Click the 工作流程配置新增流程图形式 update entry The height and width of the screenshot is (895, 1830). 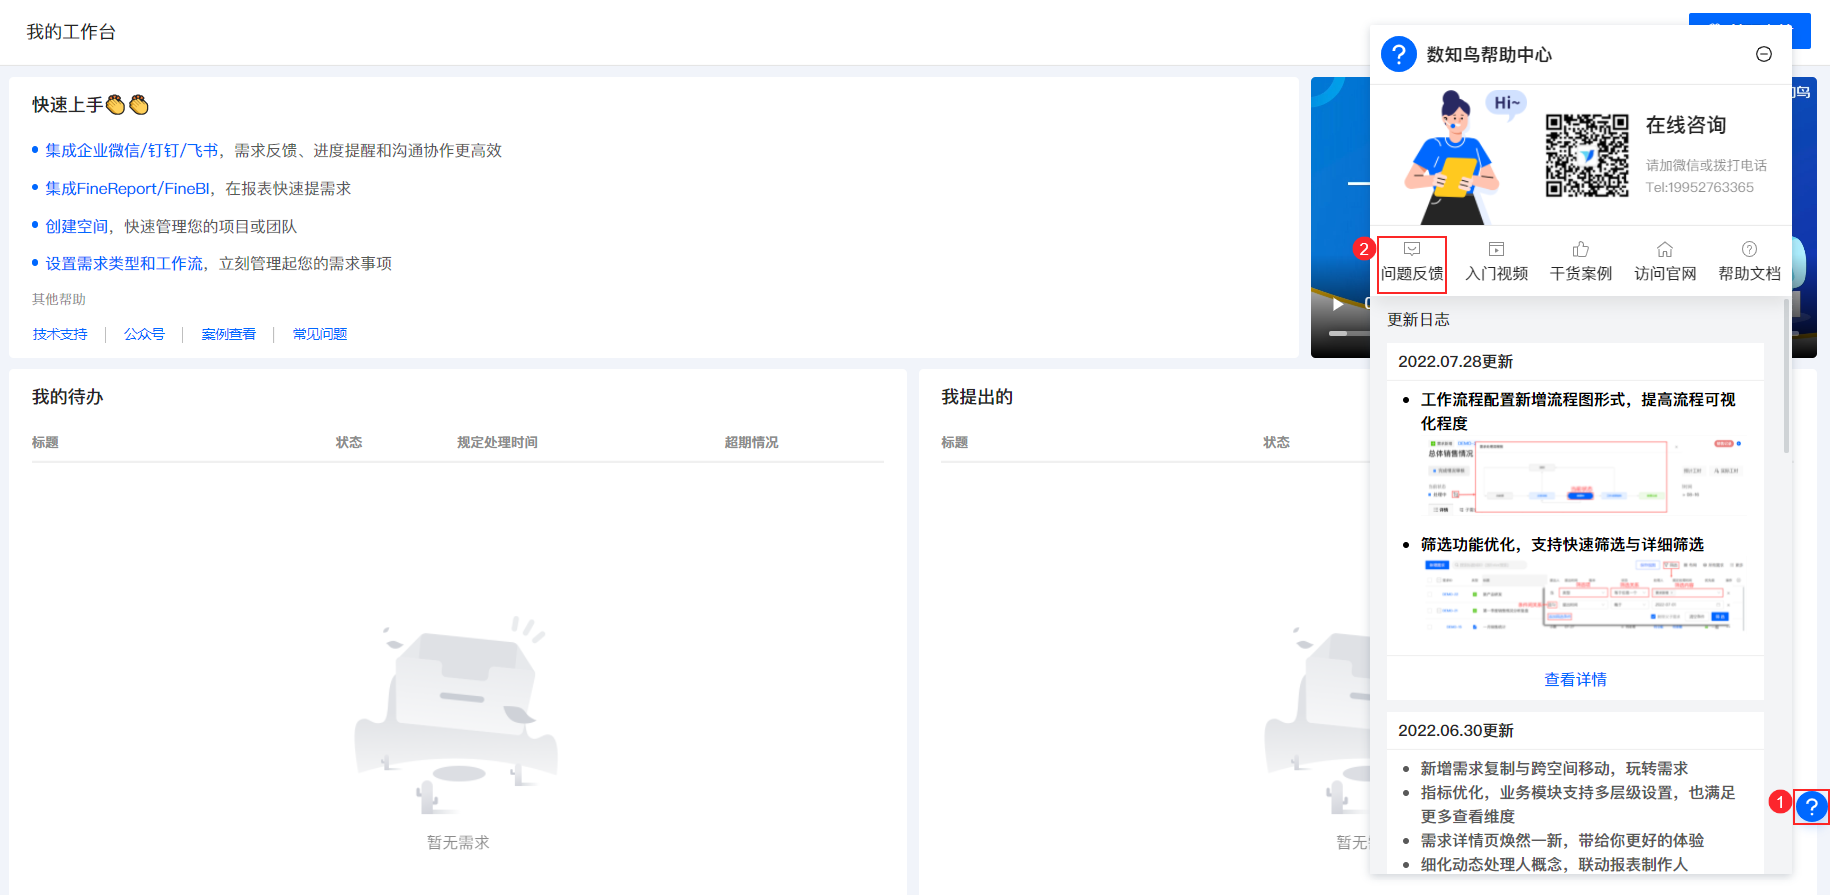point(1578,411)
